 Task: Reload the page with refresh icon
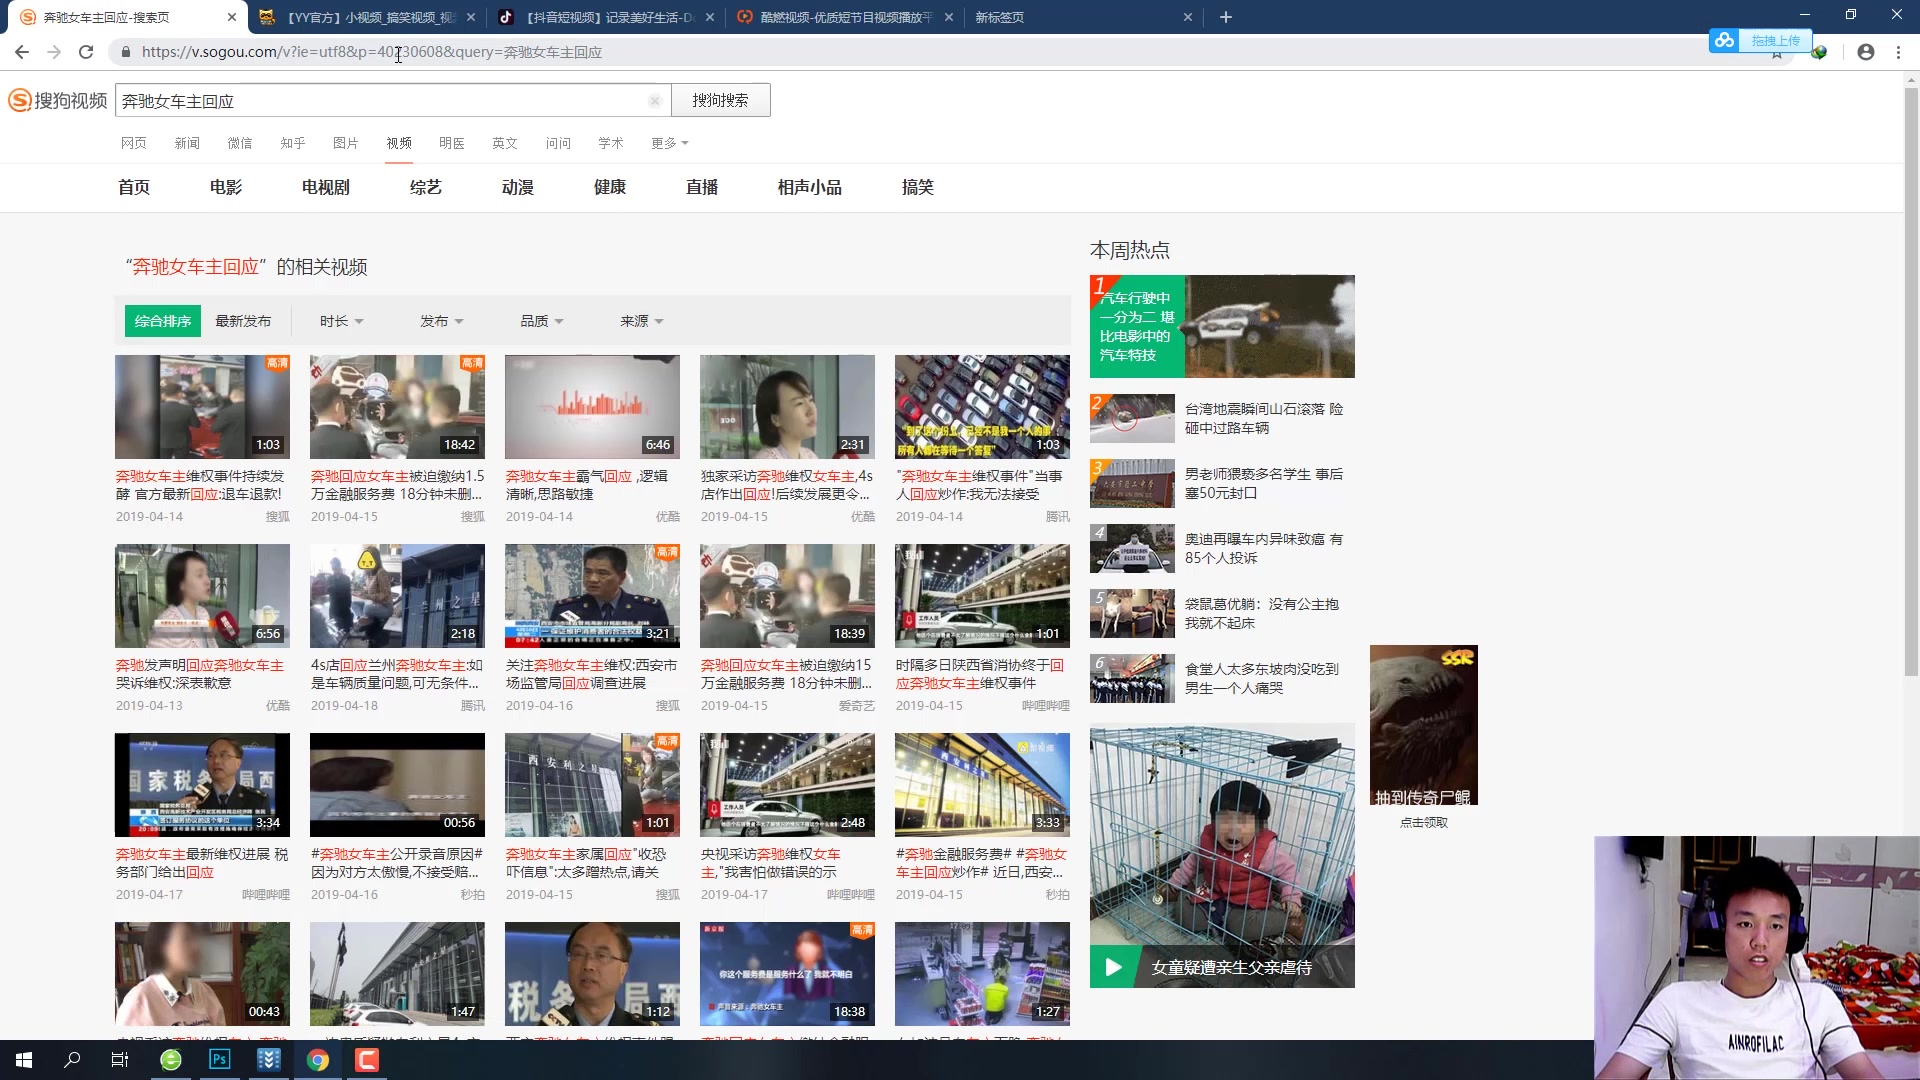(86, 52)
